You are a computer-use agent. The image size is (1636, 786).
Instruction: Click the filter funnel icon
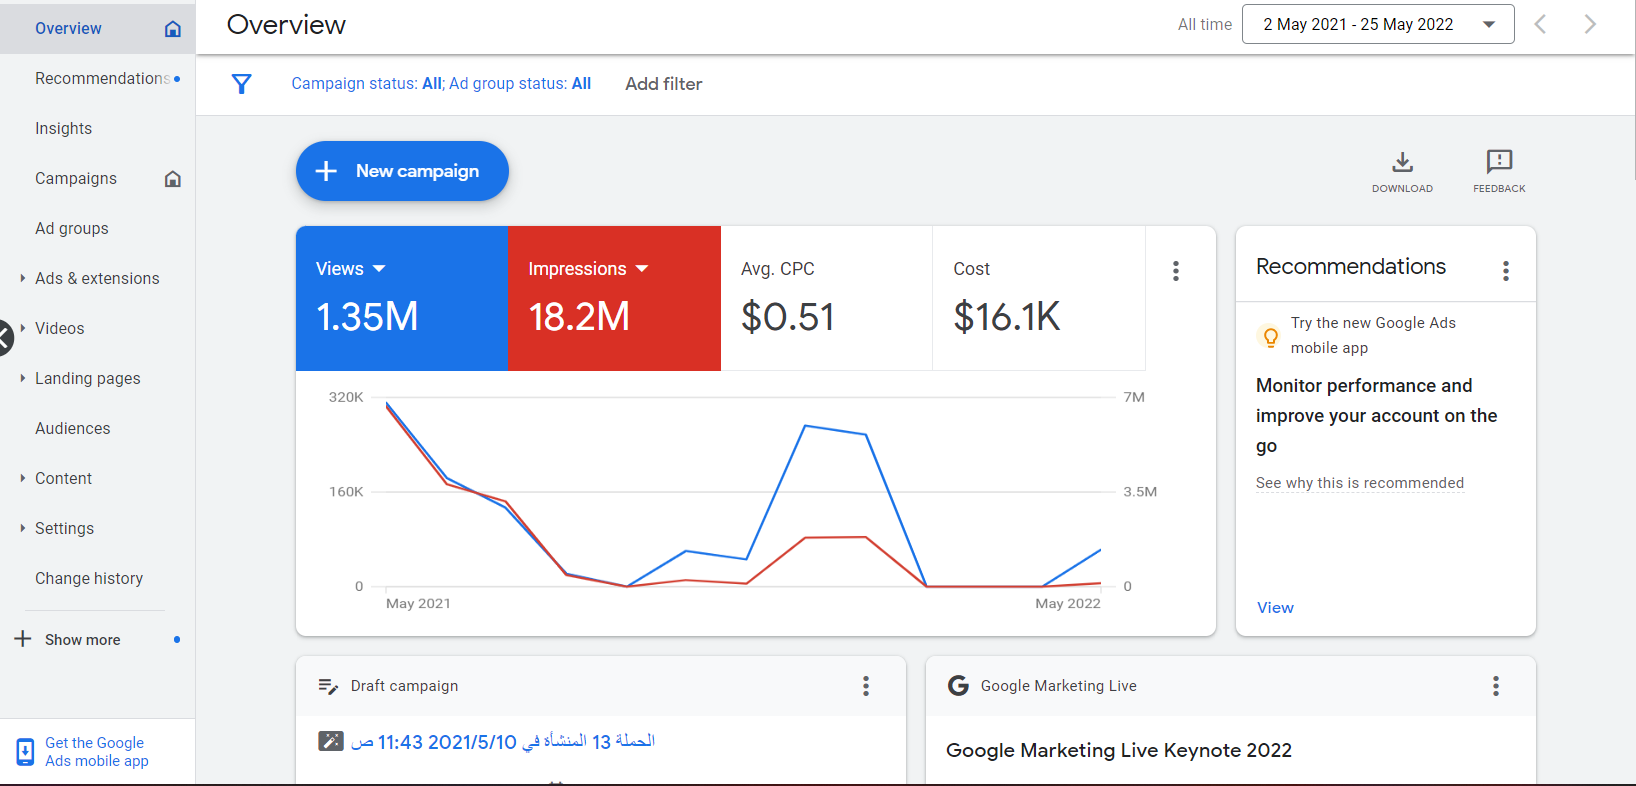pos(241,84)
